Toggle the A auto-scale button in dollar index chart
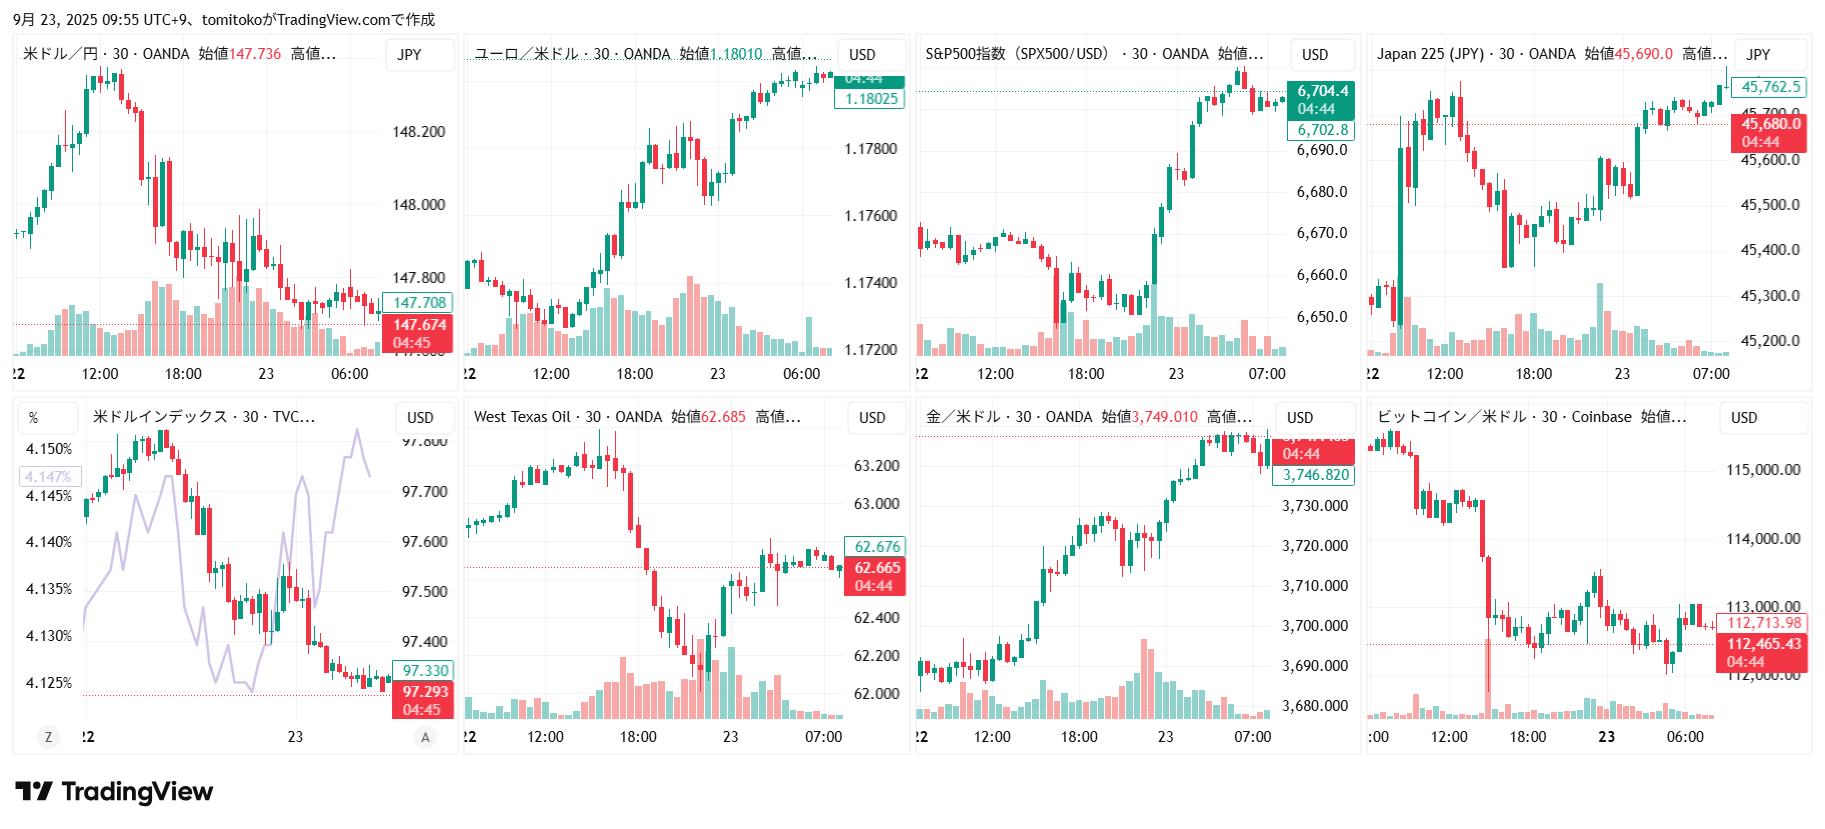1825x829 pixels. pyautogui.click(x=425, y=737)
